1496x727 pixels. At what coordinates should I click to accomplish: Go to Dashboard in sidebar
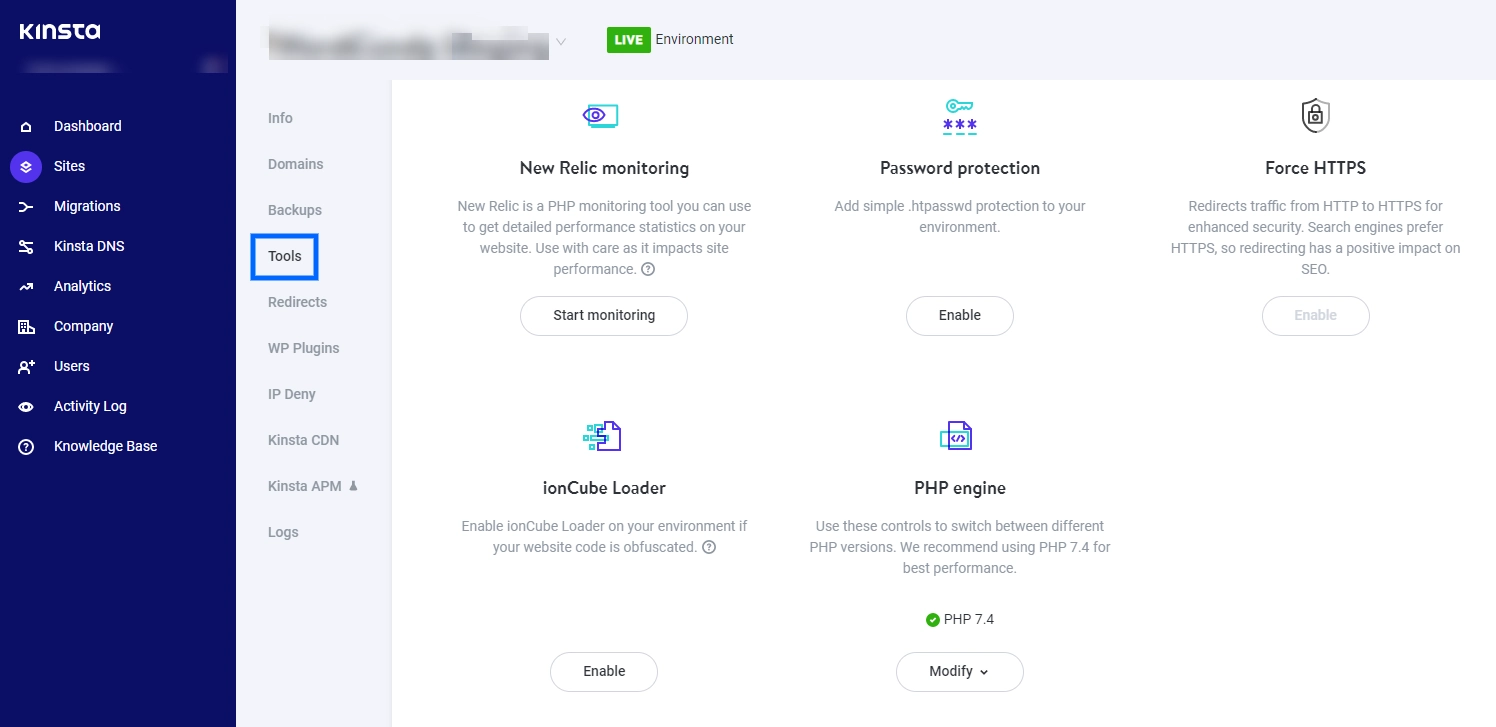tap(88, 126)
